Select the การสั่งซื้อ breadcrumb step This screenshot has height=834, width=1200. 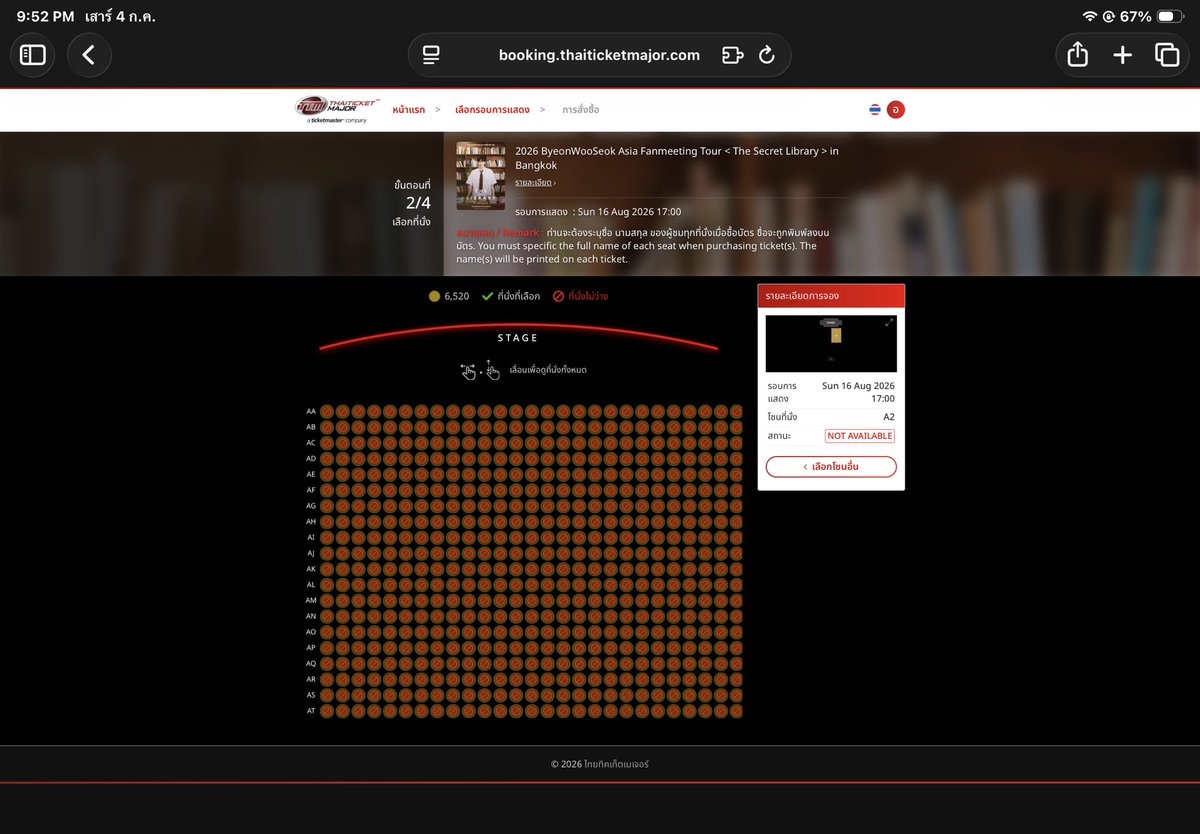click(581, 109)
